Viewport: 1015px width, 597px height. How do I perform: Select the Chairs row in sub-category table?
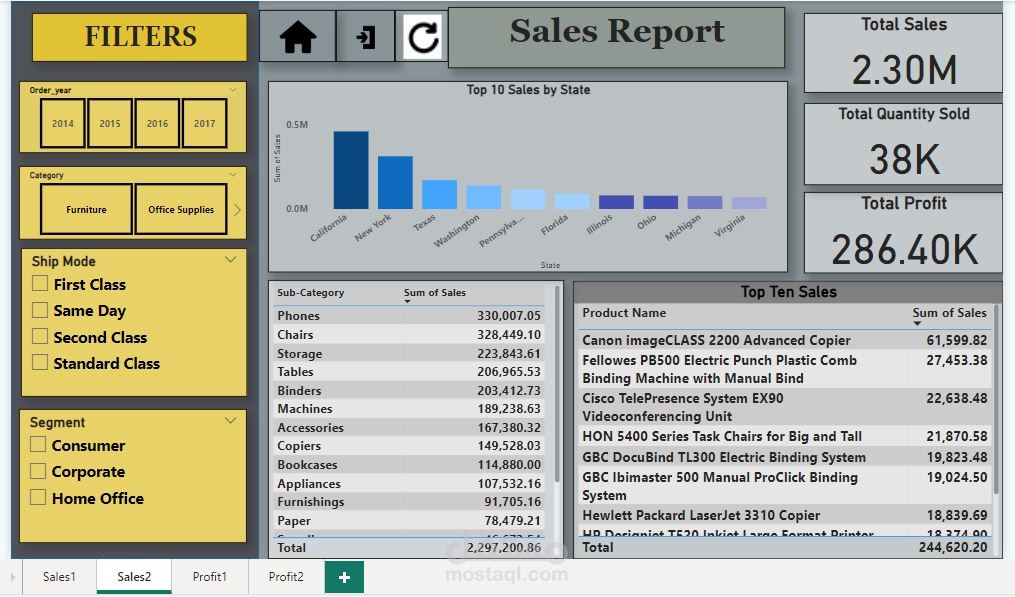point(409,334)
